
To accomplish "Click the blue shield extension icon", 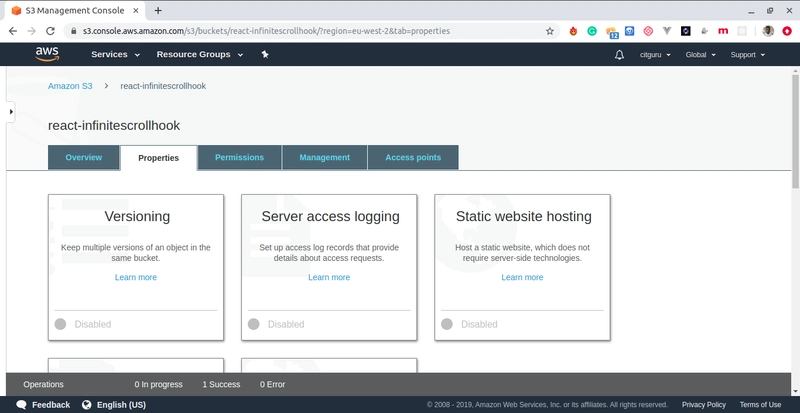I will coord(630,31).
